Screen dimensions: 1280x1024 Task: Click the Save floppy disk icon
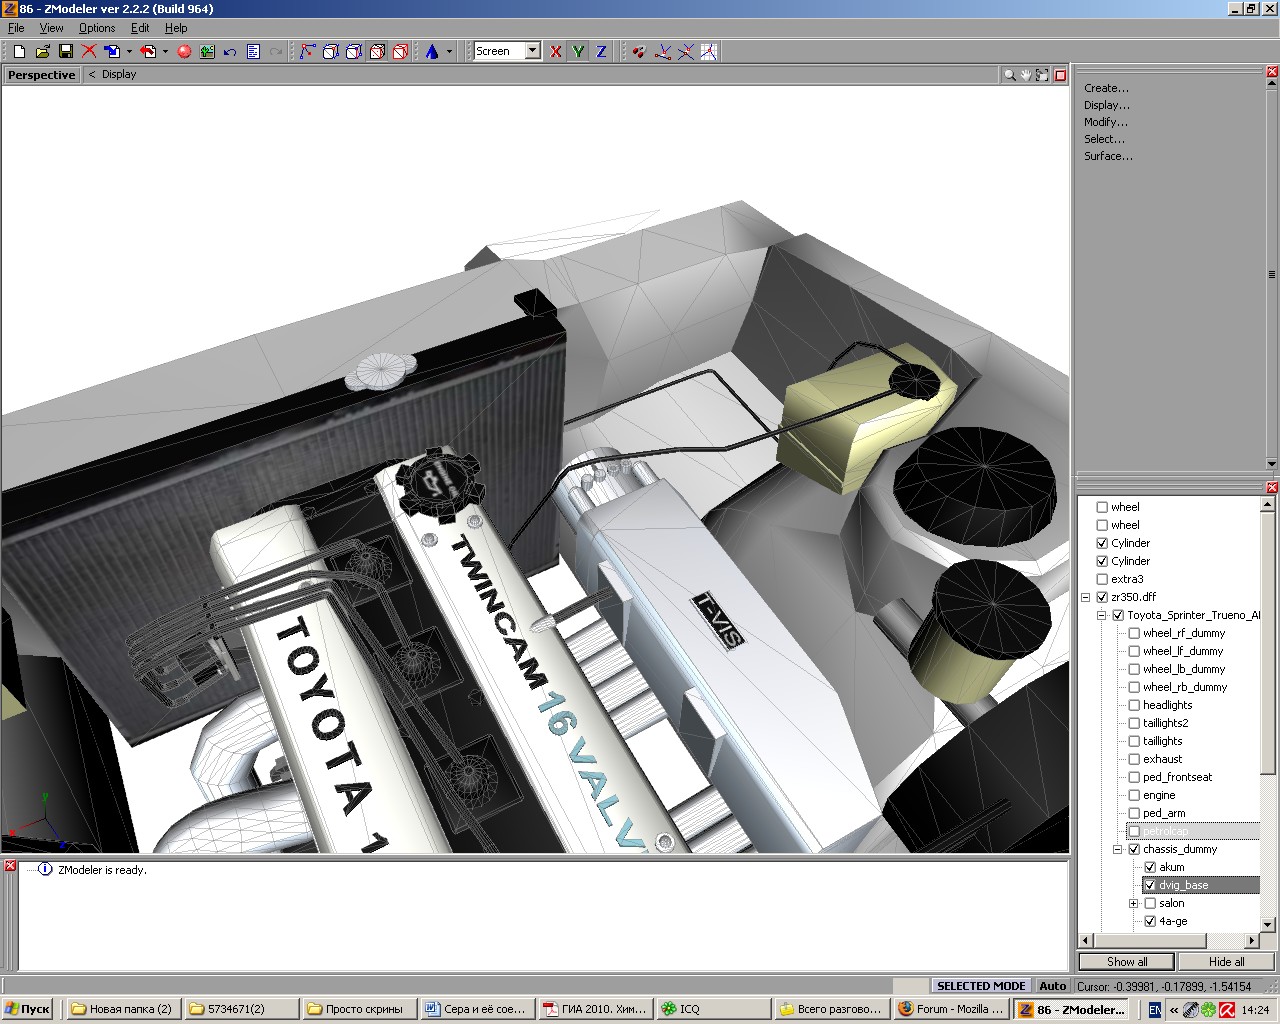(x=66, y=51)
